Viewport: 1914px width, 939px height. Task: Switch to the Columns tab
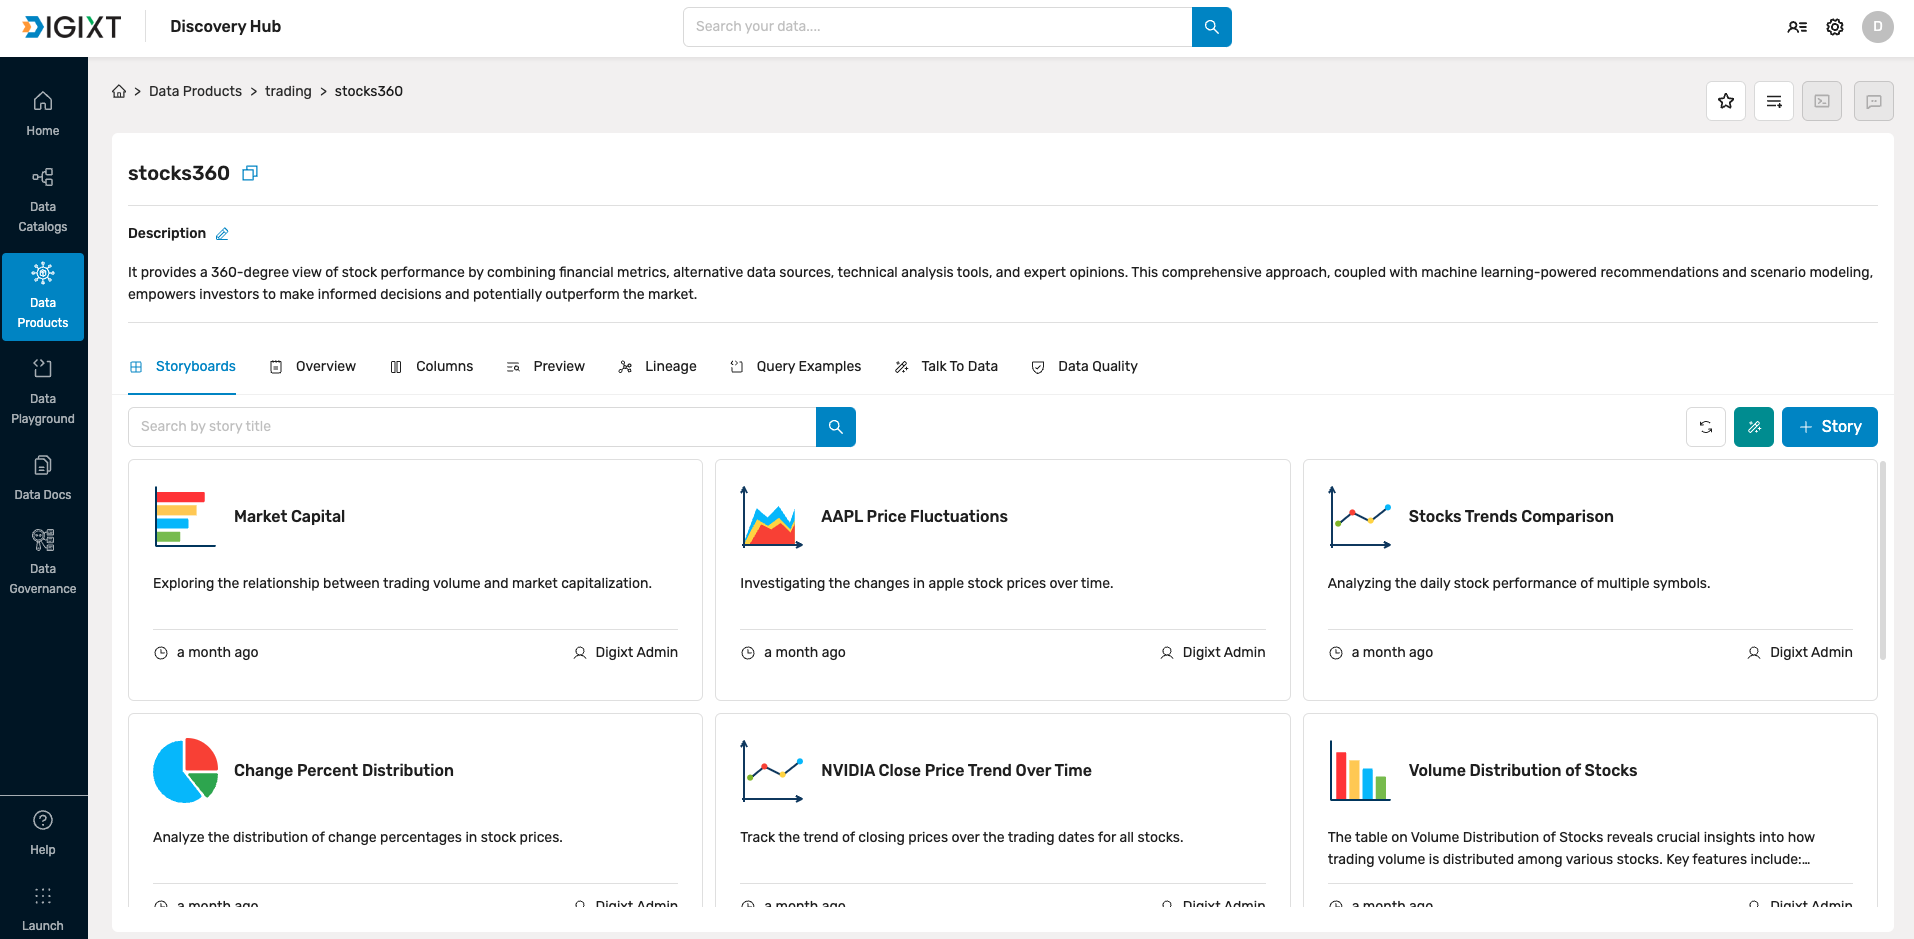pos(444,366)
